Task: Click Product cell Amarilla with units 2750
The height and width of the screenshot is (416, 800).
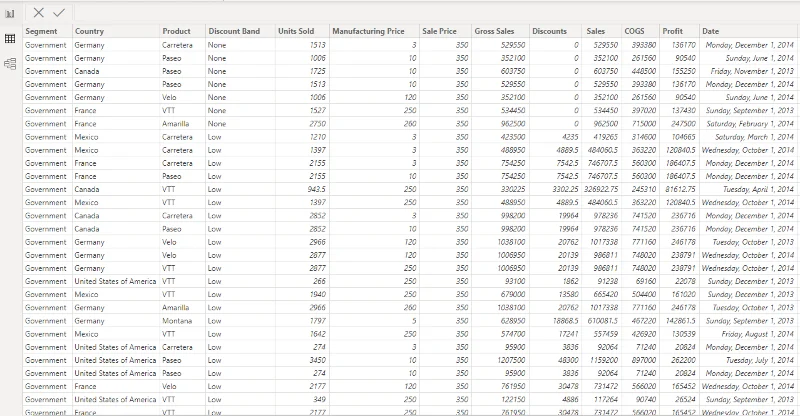Action: 176,124
